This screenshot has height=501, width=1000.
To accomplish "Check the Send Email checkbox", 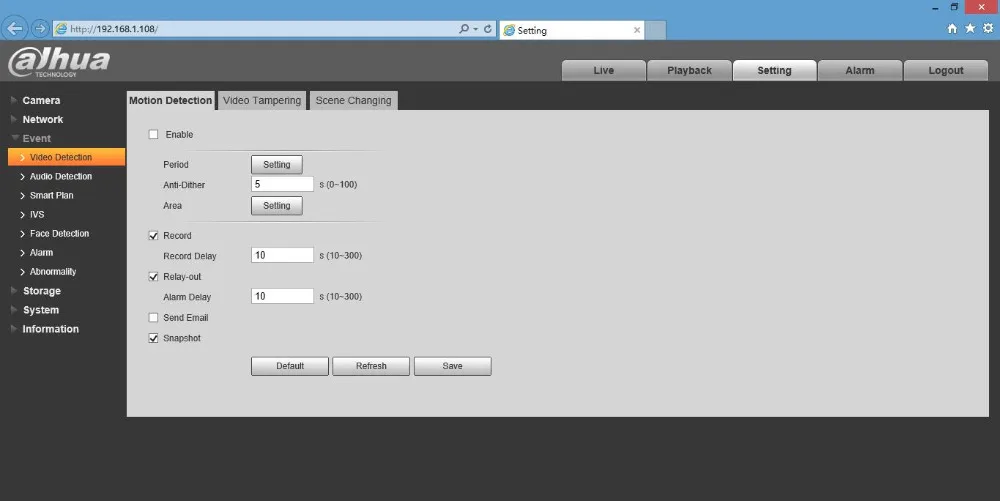I will 153,317.
